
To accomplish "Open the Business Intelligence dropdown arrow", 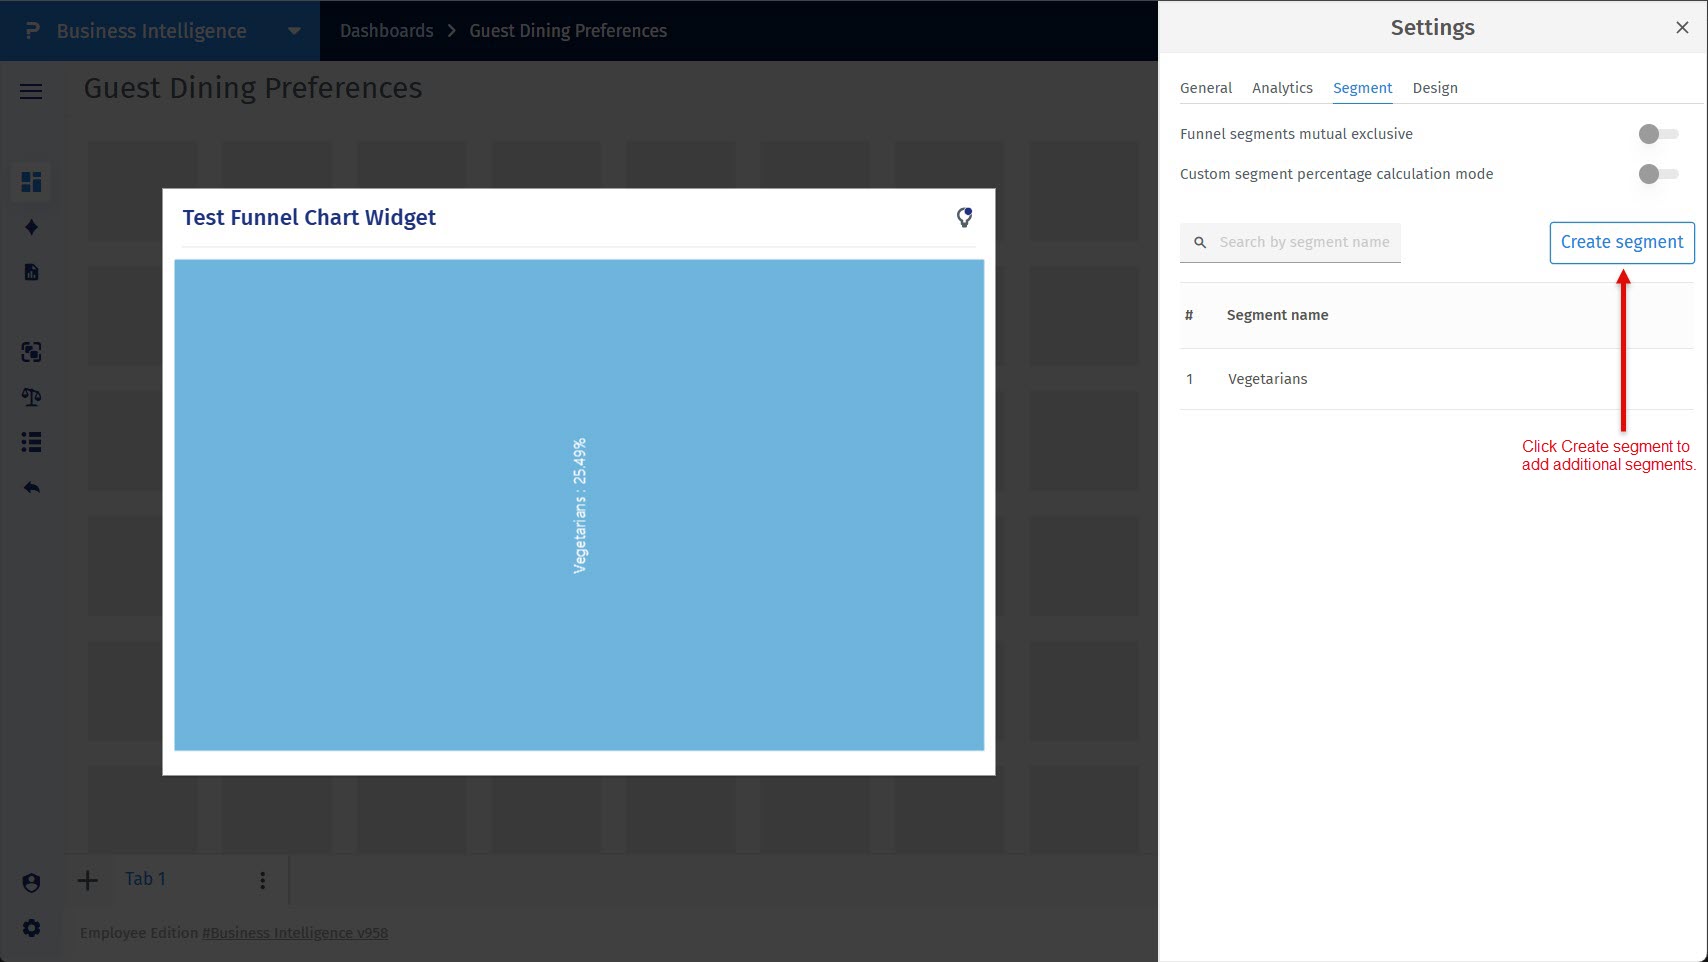I will tap(294, 31).
